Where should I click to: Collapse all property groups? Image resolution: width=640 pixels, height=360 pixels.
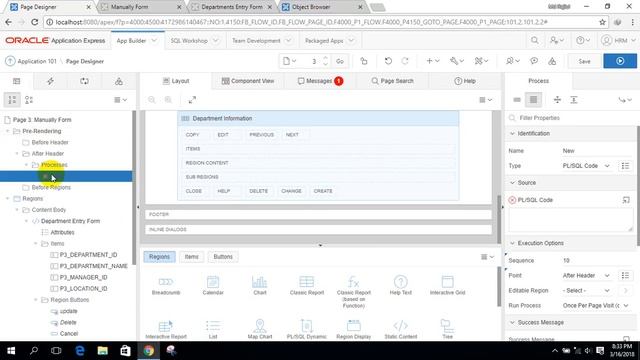click(557, 100)
